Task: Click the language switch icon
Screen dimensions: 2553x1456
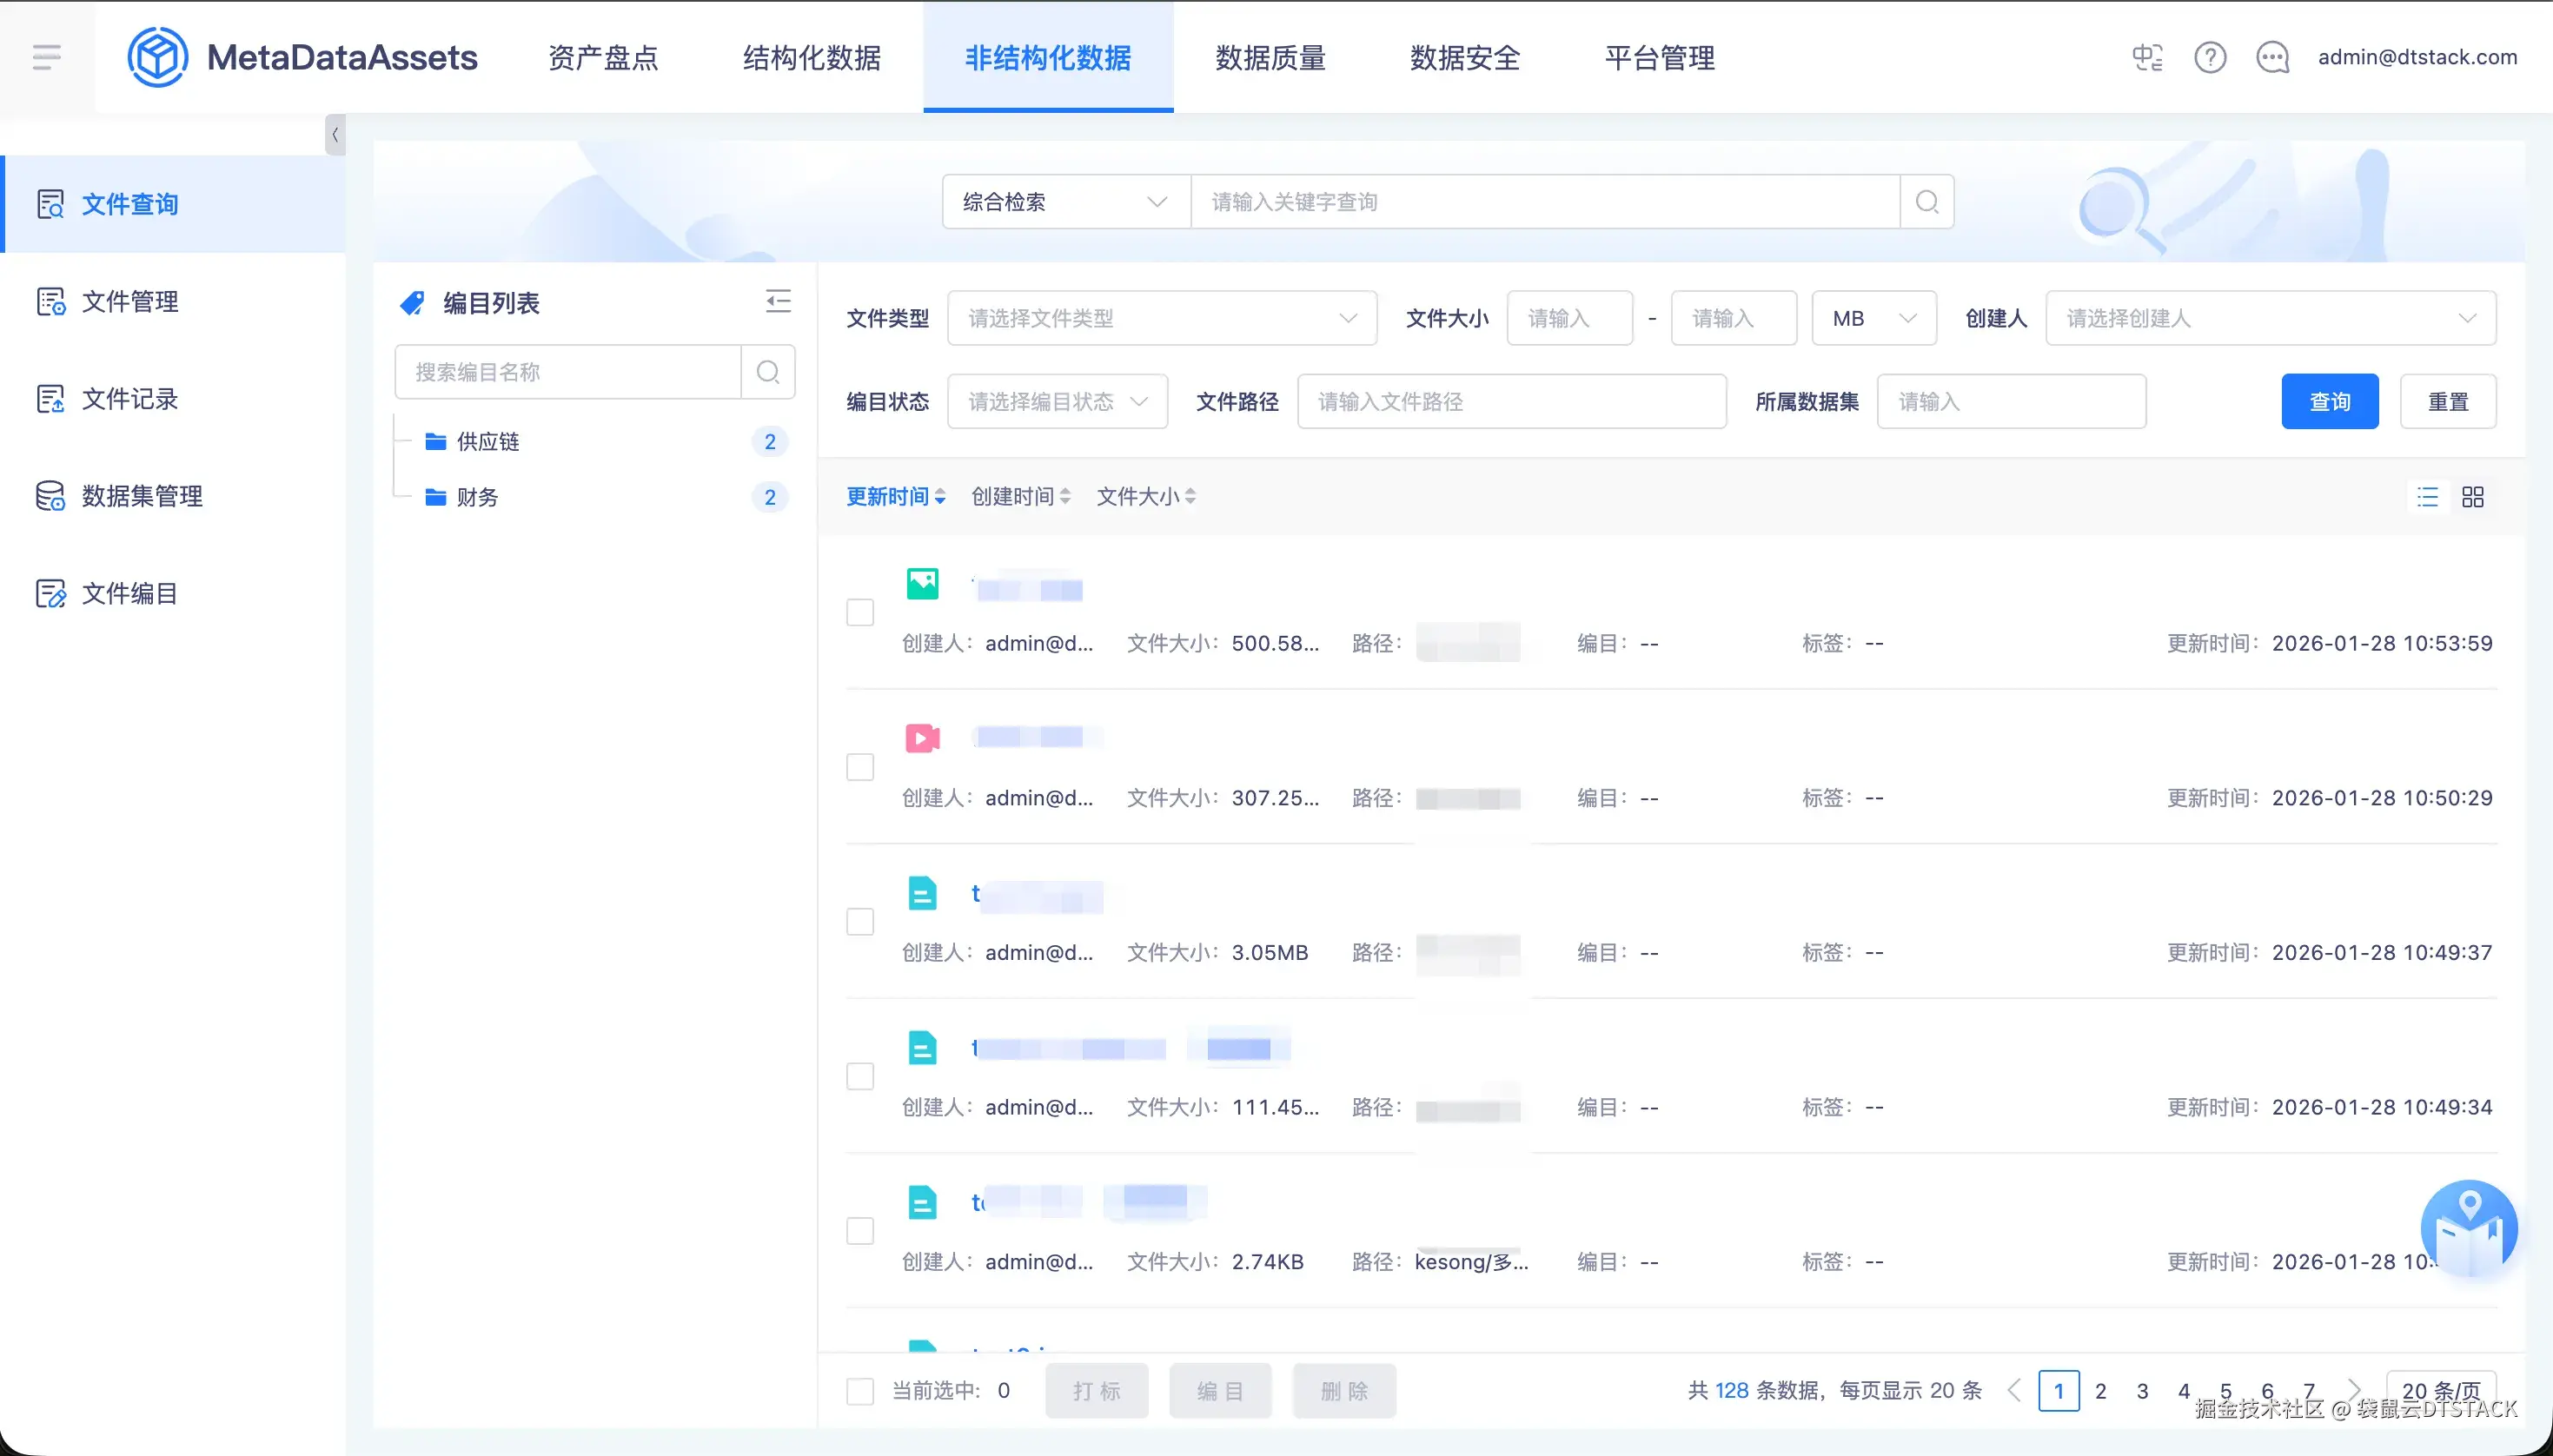Action: tap(2147, 57)
